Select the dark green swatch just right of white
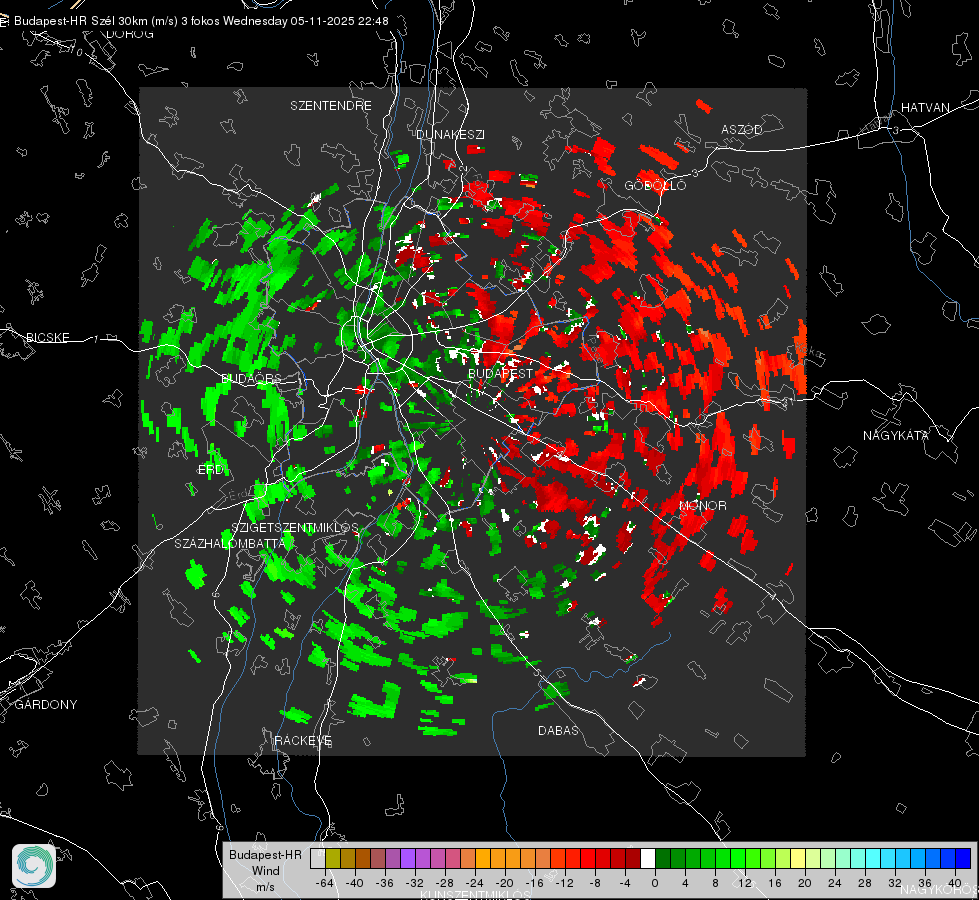The image size is (979, 900). tap(663, 858)
